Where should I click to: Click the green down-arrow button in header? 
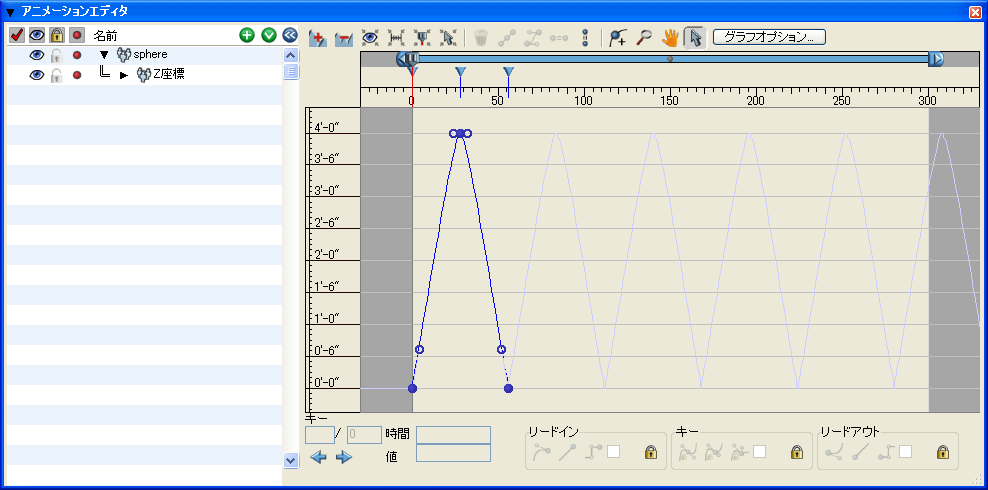(269, 35)
